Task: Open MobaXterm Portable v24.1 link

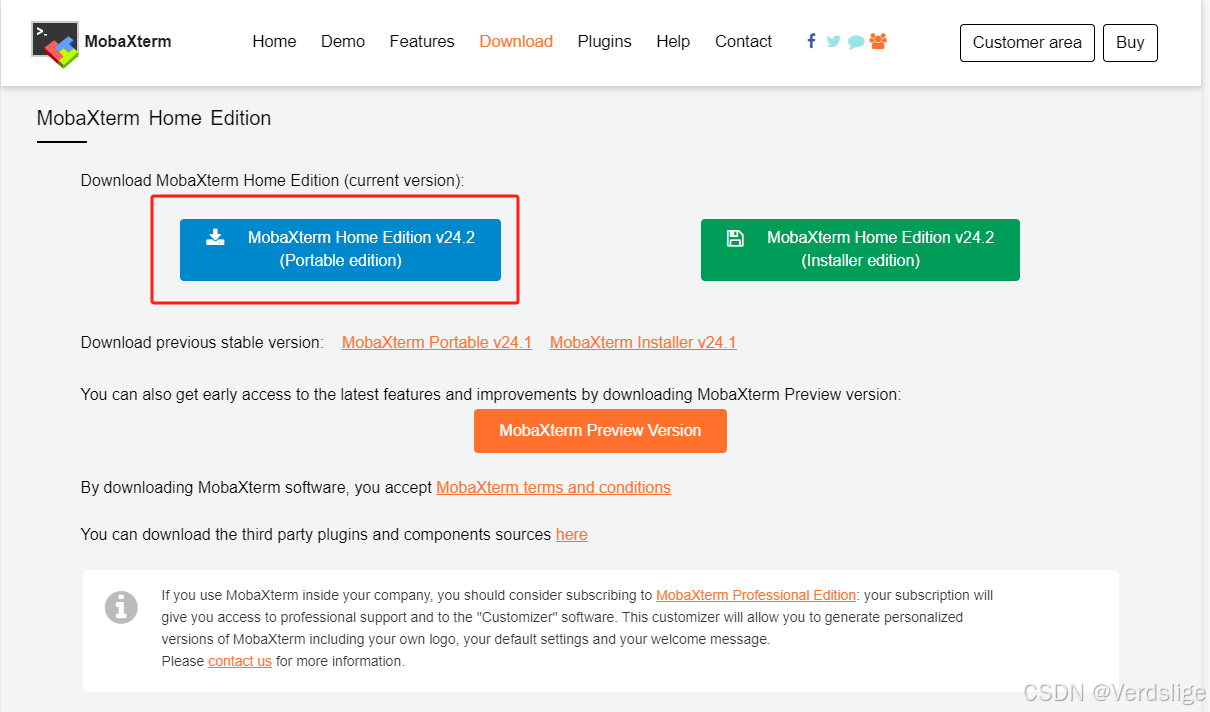Action: click(x=437, y=343)
